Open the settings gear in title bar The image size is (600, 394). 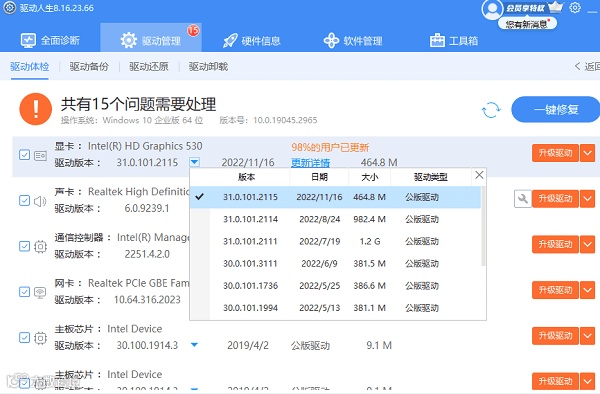[575, 8]
